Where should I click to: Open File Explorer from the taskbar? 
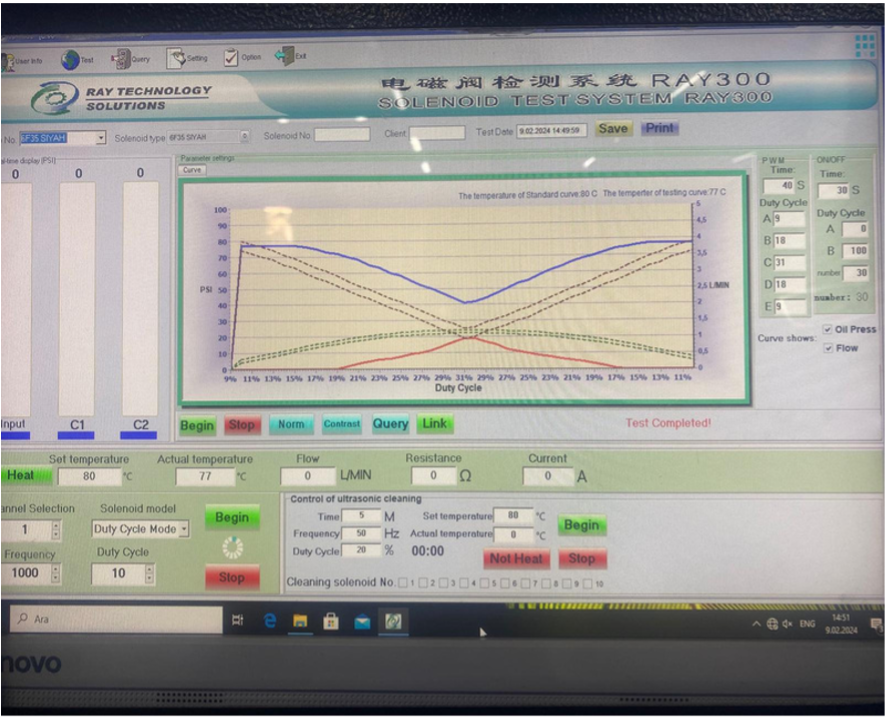[299, 621]
